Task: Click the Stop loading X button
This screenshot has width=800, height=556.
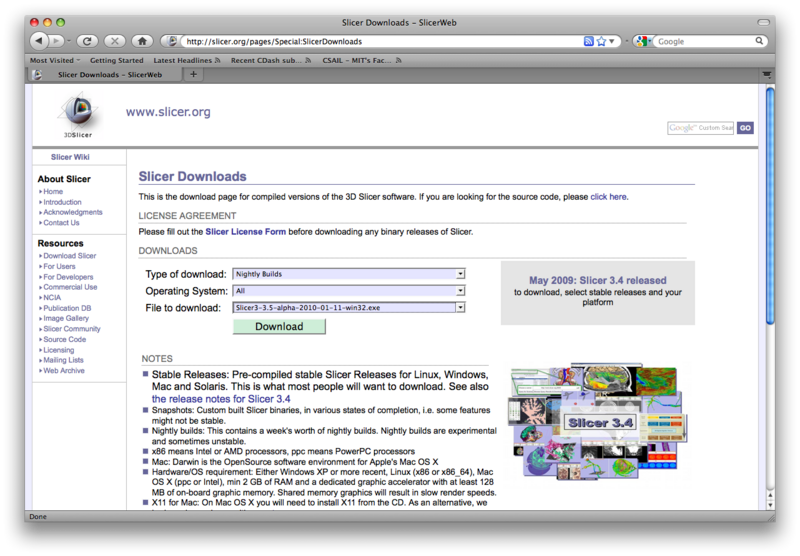Action: (115, 41)
